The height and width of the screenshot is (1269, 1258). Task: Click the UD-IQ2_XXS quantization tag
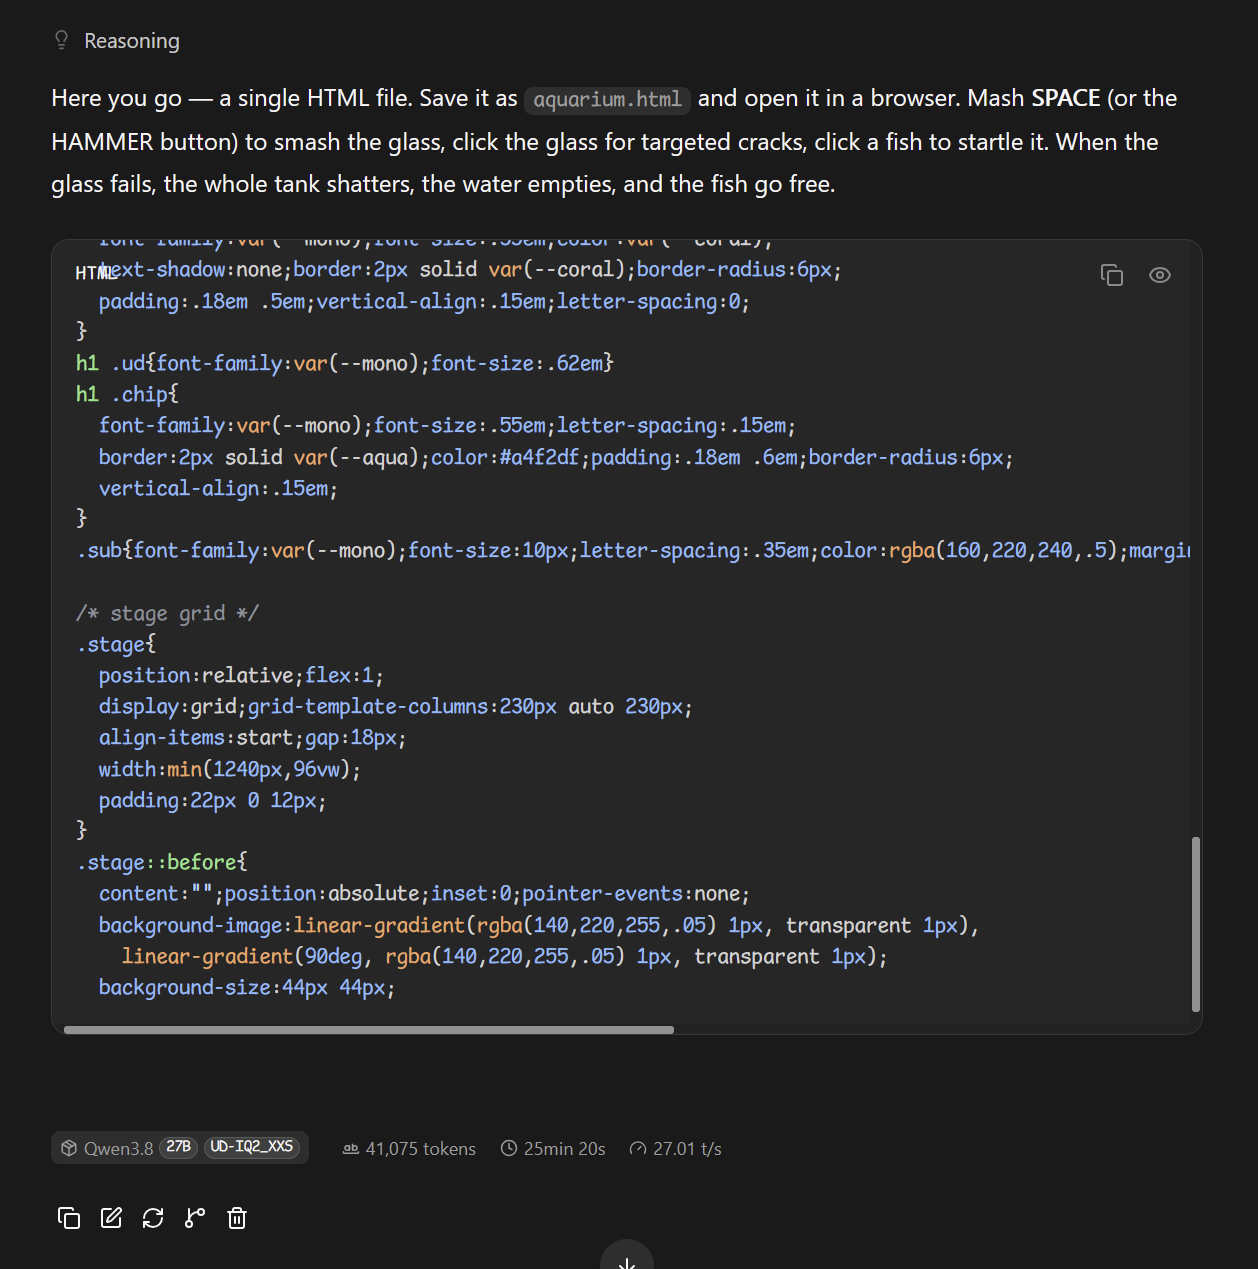pos(252,1147)
